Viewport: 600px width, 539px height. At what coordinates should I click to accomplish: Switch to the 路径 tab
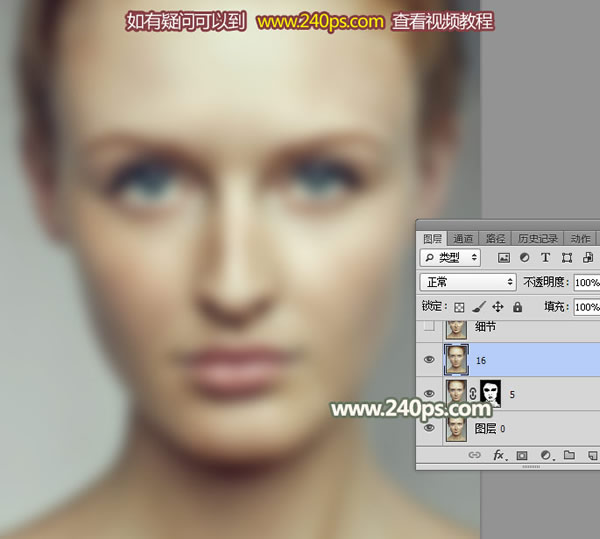tap(495, 239)
